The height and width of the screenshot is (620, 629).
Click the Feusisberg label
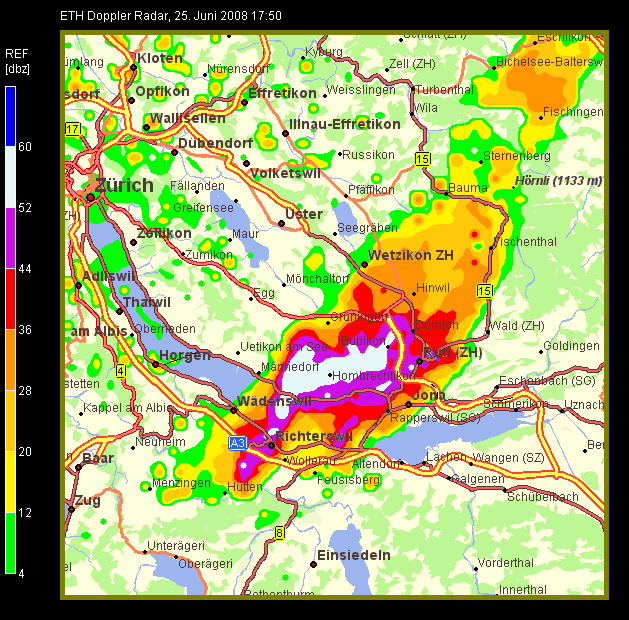[348, 480]
